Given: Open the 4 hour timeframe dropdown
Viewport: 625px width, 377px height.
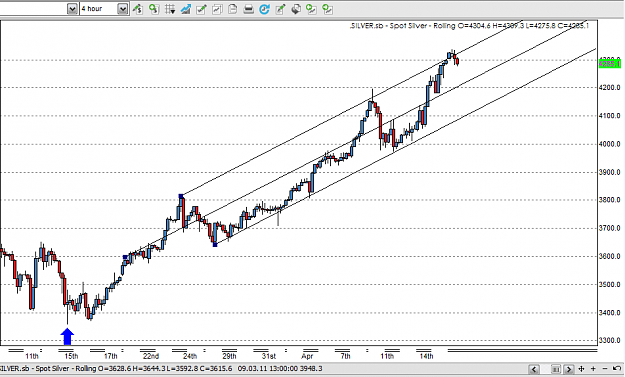Looking at the screenshot, I should 123,9.
